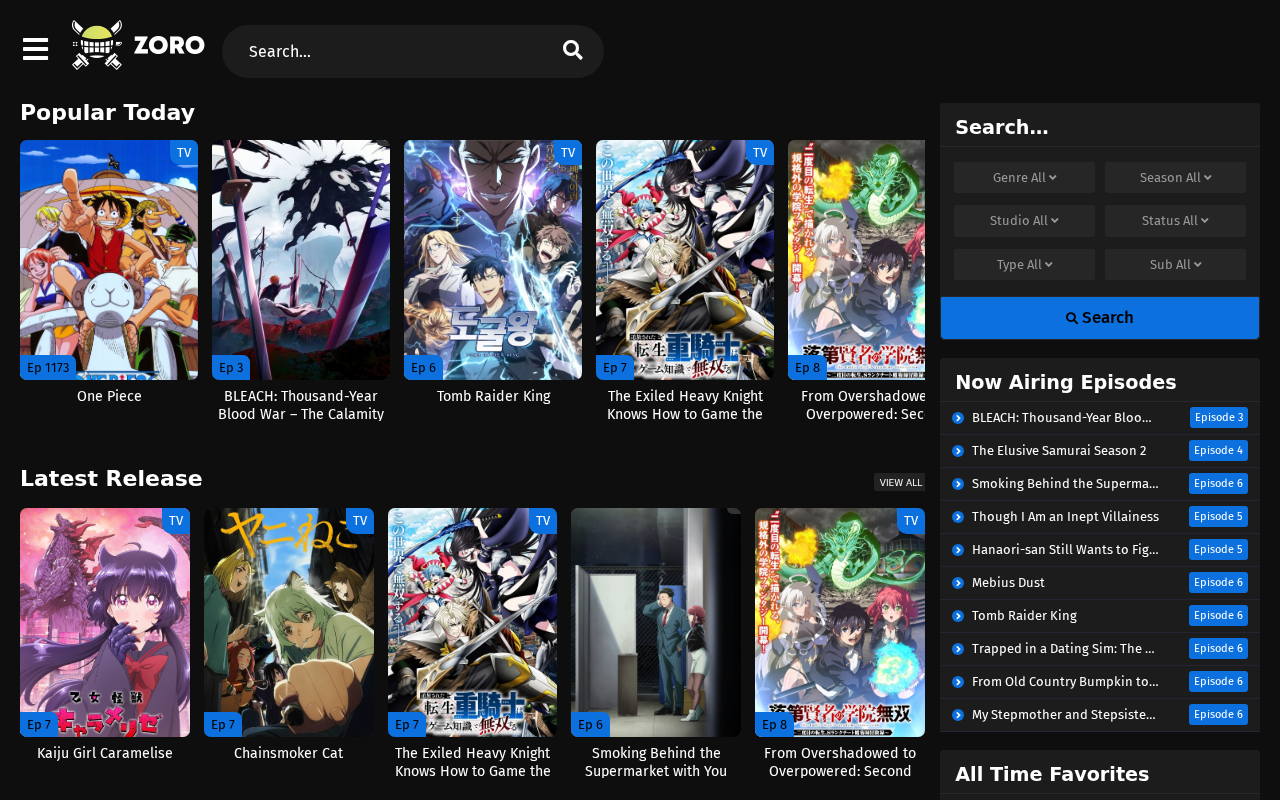1280x800 pixels.
Task: Click the Tomb Raider King title under poster
Action: (x=493, y=397)
